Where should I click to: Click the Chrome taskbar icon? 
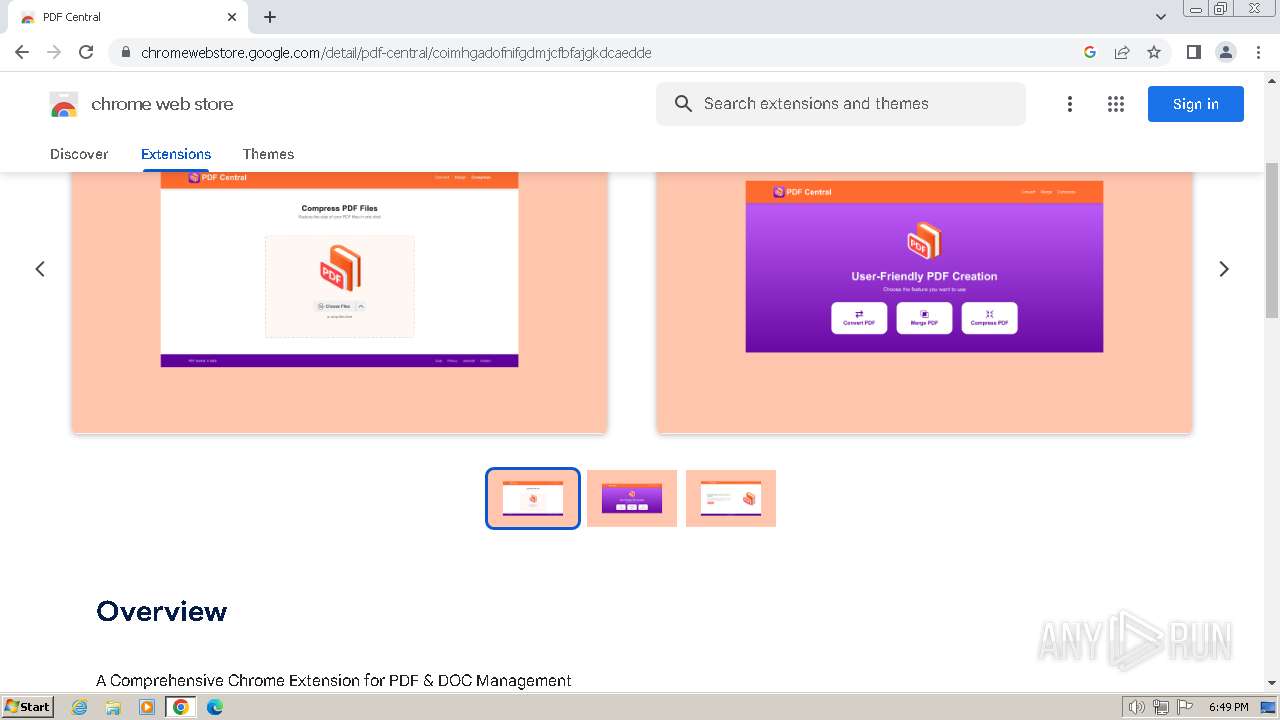(x=181, y=707)
